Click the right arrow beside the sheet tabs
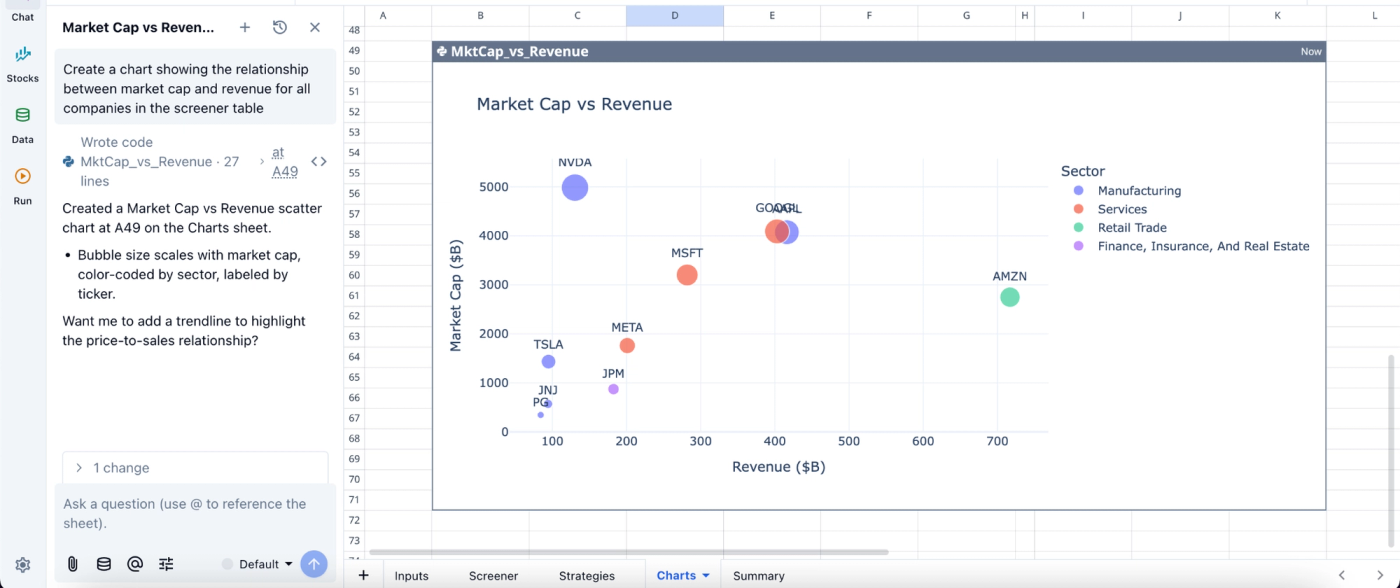Screen dimensions: 1400x588 (x=1380, y=575)
